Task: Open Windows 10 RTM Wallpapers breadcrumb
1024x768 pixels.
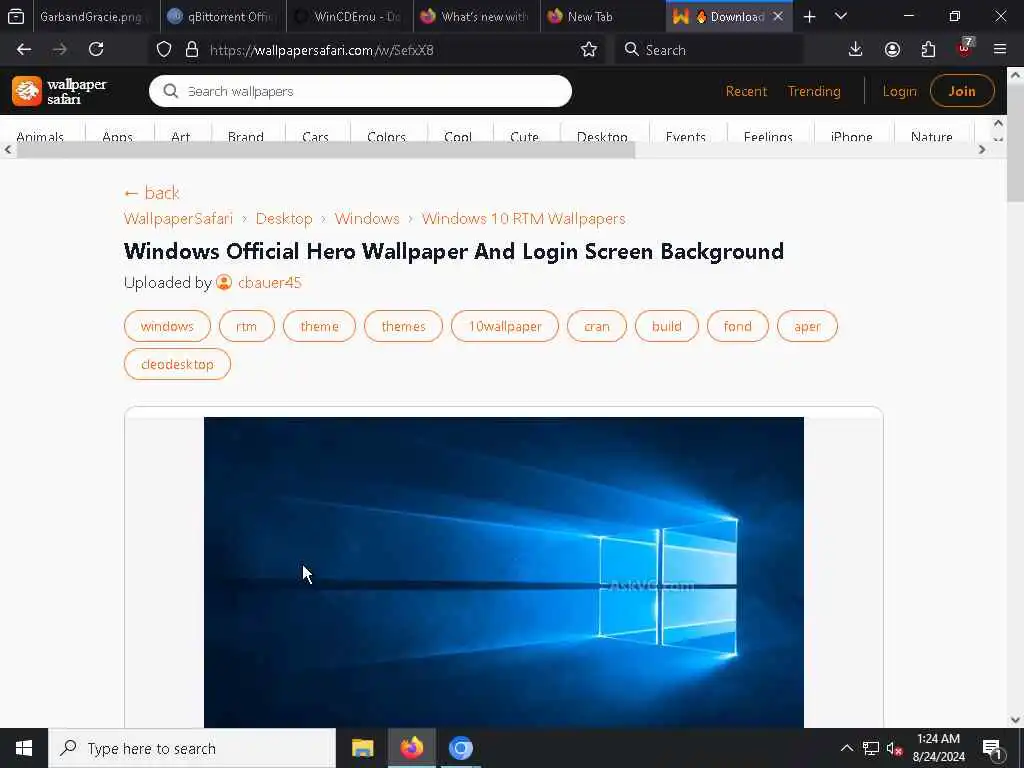Action: click(x=523, y=219)
